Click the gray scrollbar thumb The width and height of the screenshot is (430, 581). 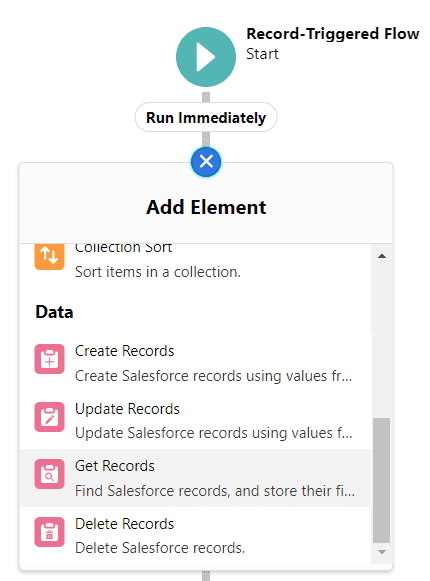coord(381,480)
